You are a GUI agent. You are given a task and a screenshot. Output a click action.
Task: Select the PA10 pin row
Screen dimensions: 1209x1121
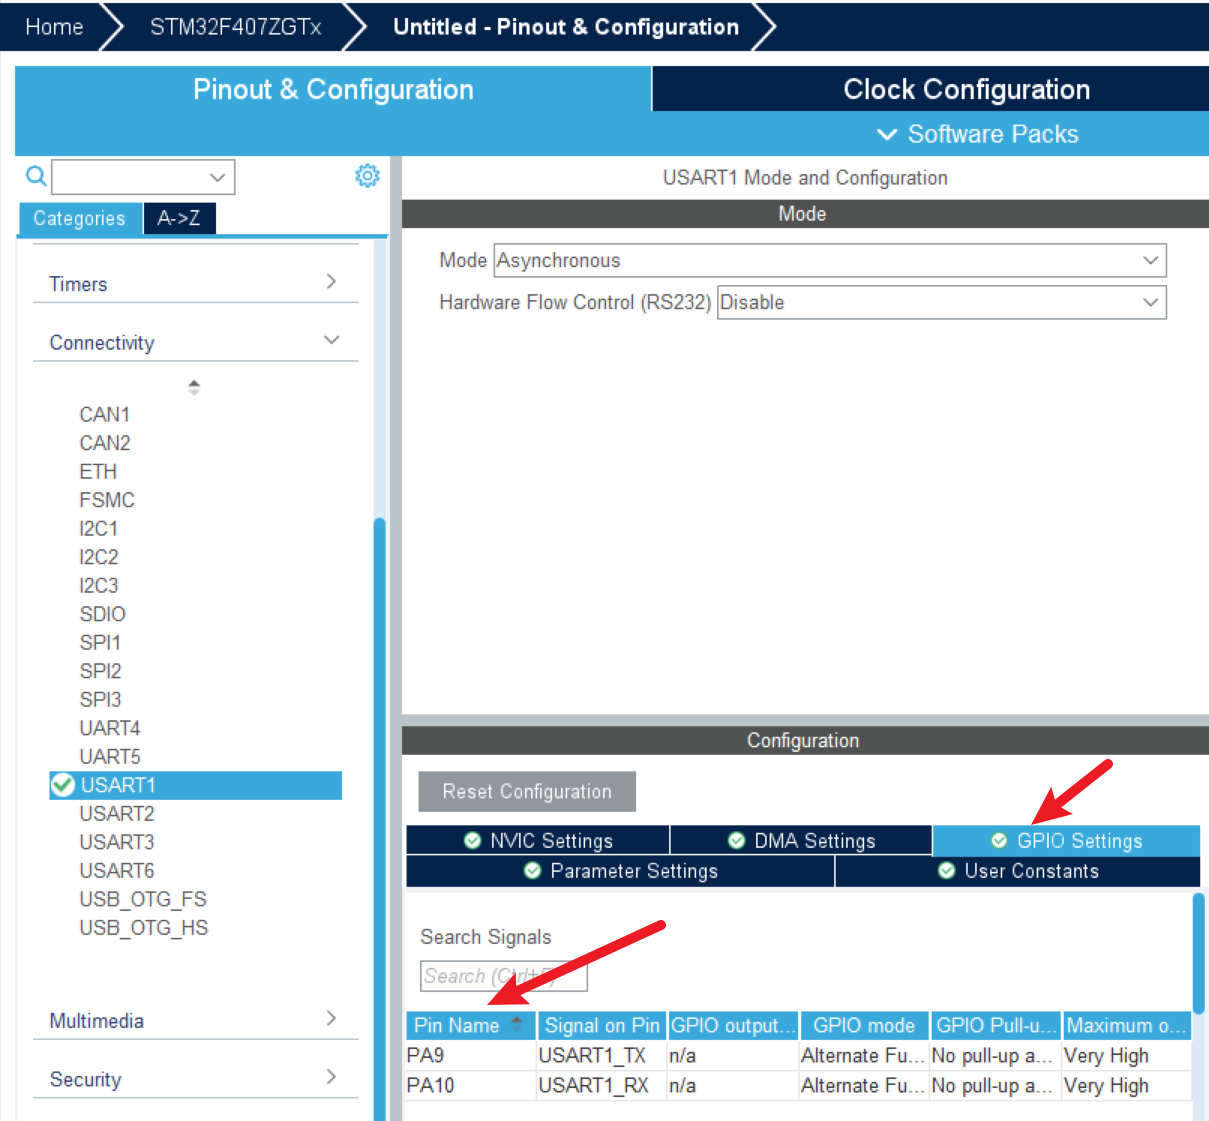[798, 1085]
